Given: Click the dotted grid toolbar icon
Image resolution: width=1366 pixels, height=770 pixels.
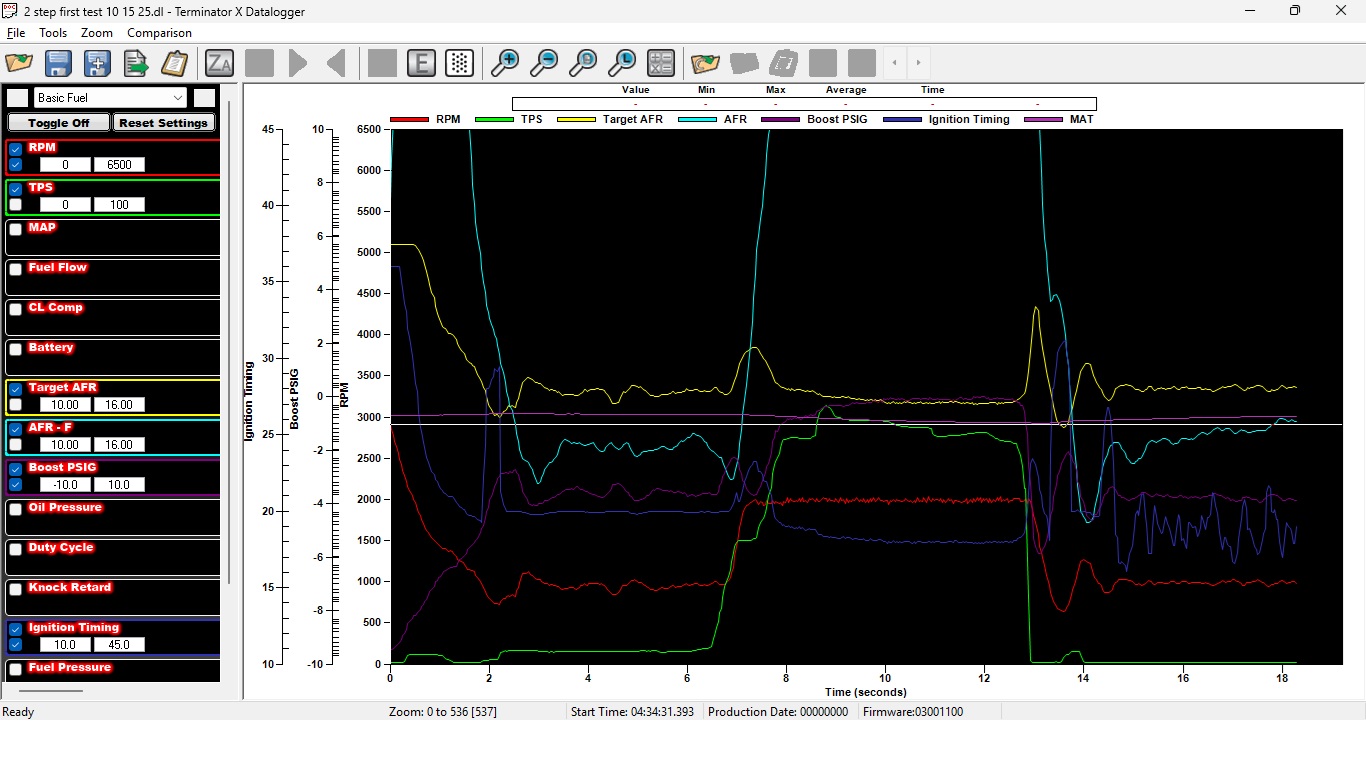Looking at the screenshot, I should pyautogui.click(x=459, y=63).
